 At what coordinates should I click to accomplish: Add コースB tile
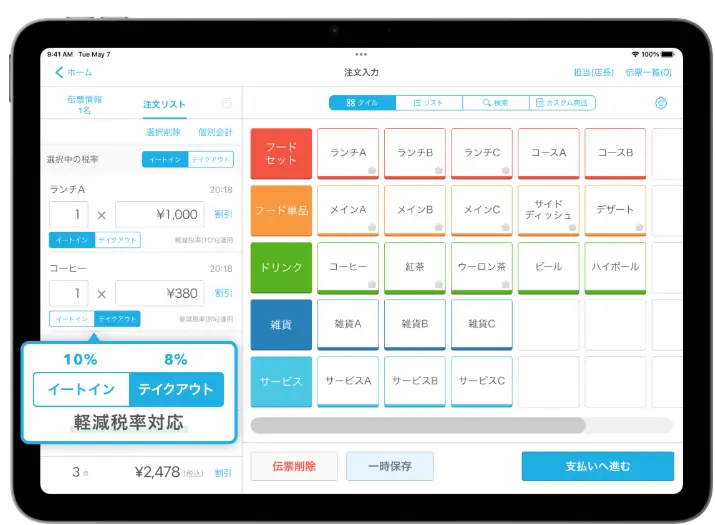(x=616, y=154)
